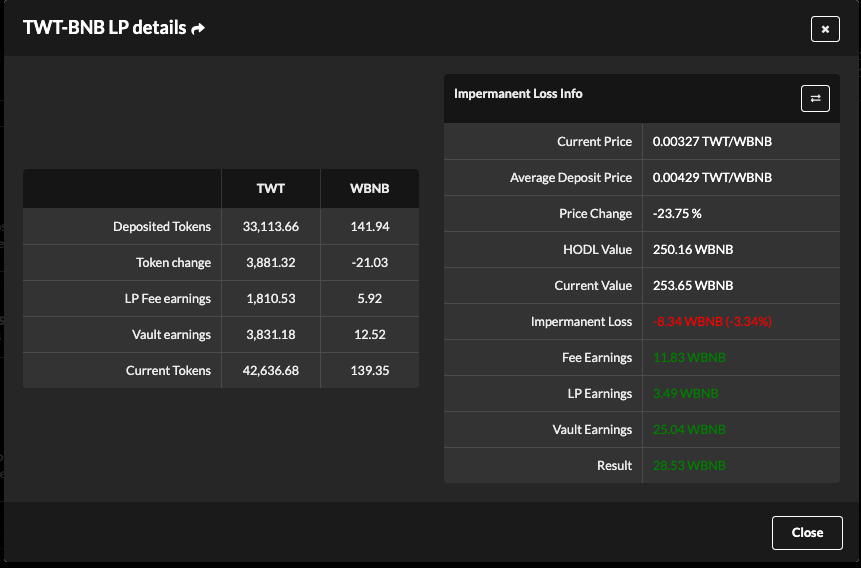Click the Vault Earnings label in loss info
Screen dimensions: 861x568
592,430
